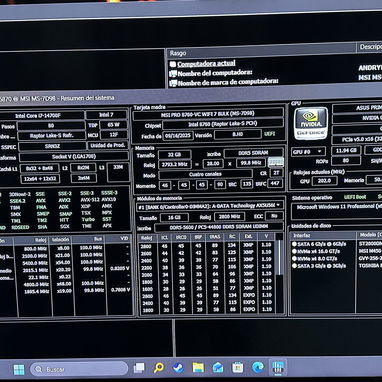Click the Intel B760 chipset field

tap(223, 124)
